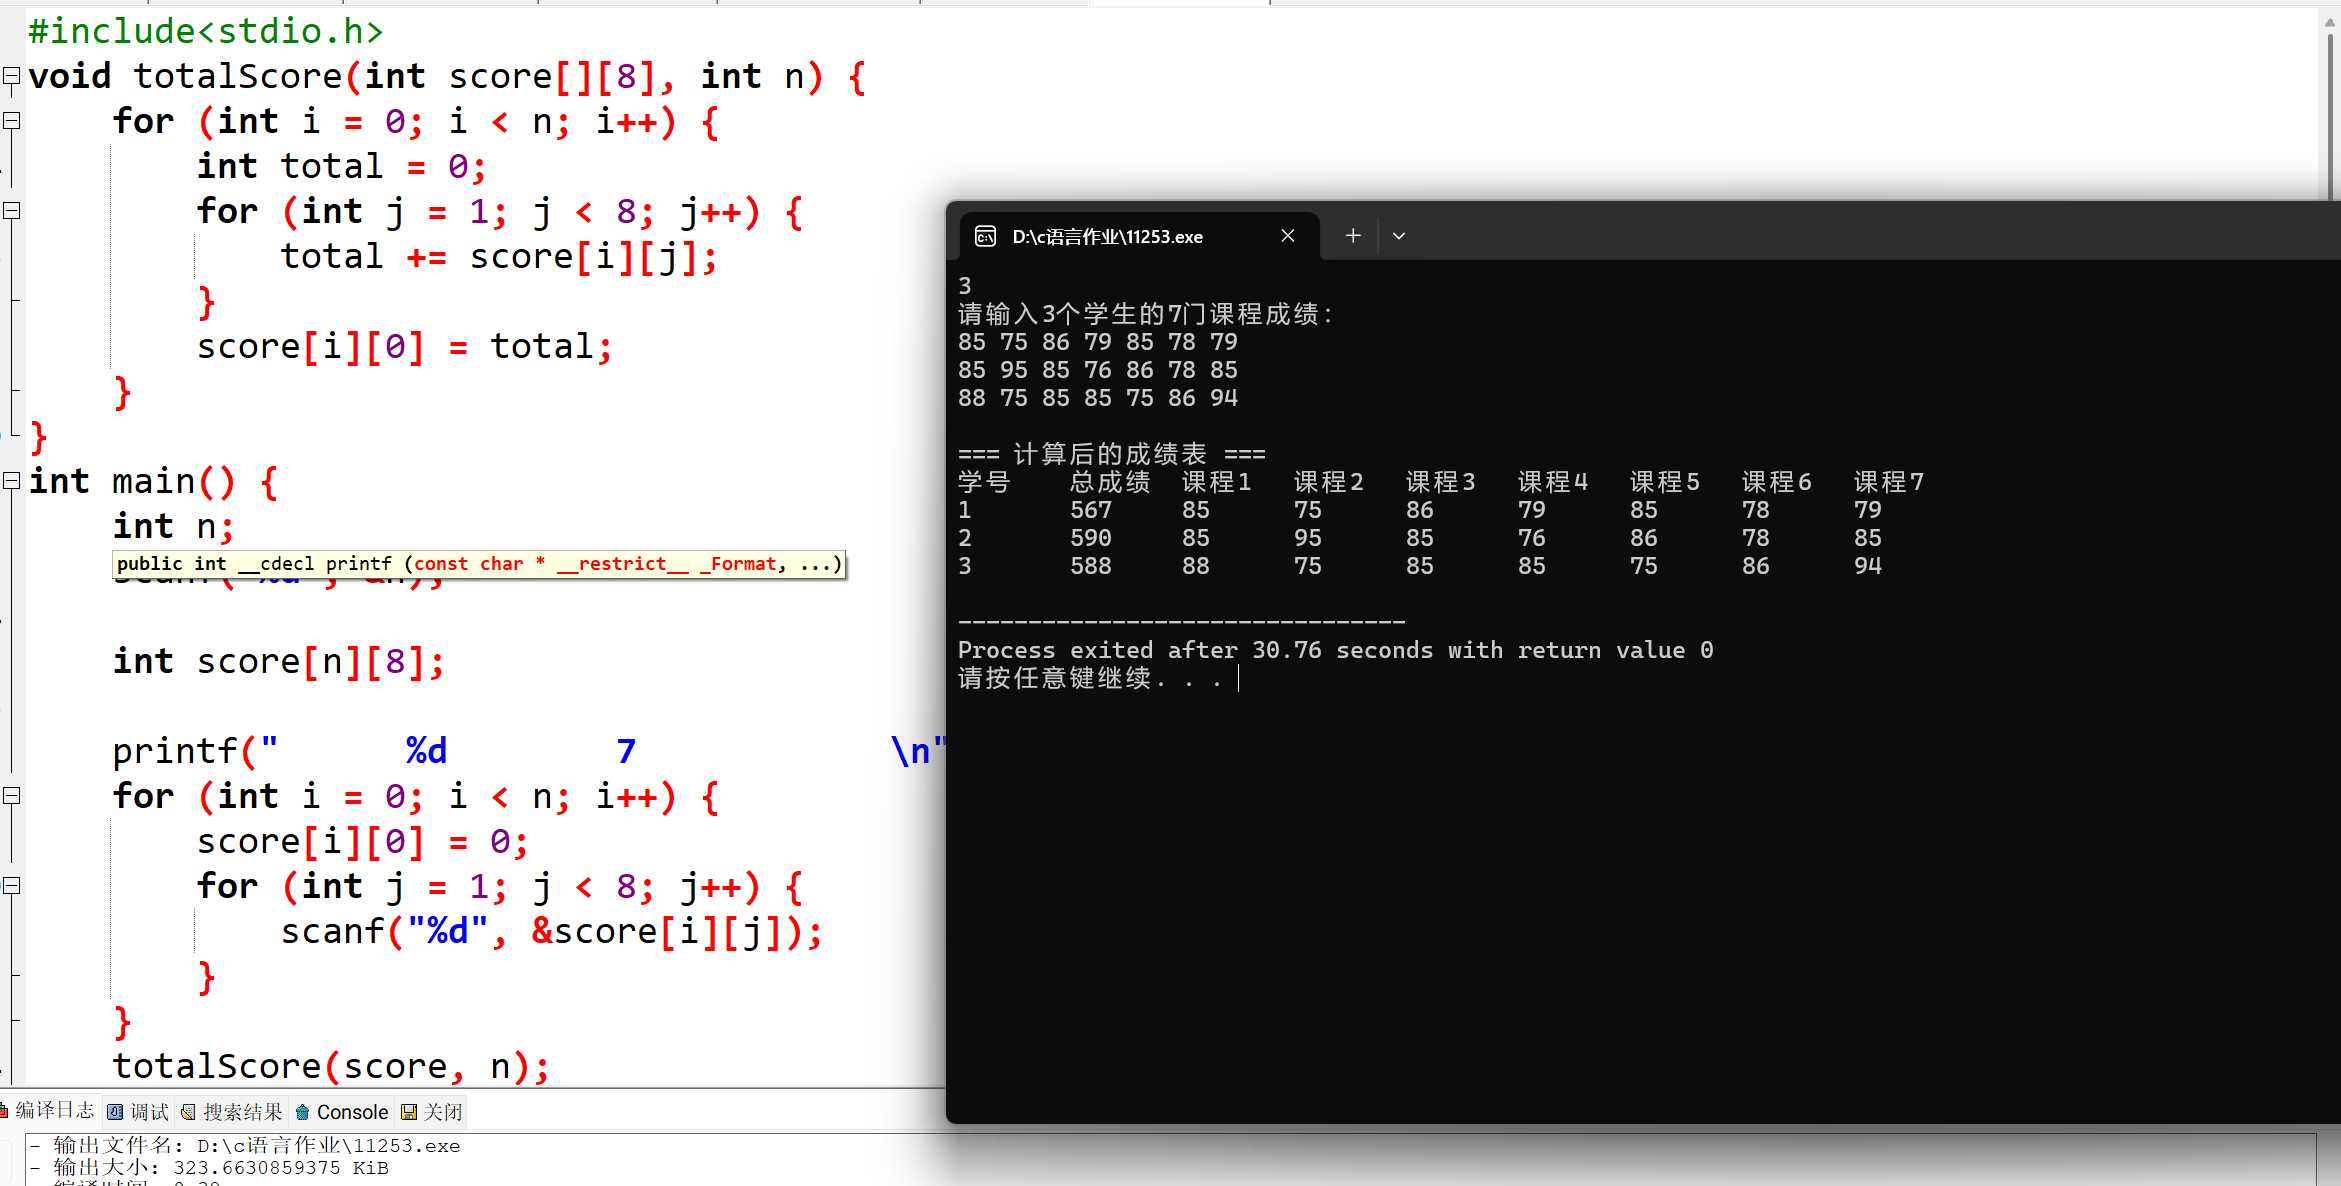The height and width of the screenshot is (1186, 2341).
Task: Click the 关闭 close panel tab
Action: [x=432, y=1112]
